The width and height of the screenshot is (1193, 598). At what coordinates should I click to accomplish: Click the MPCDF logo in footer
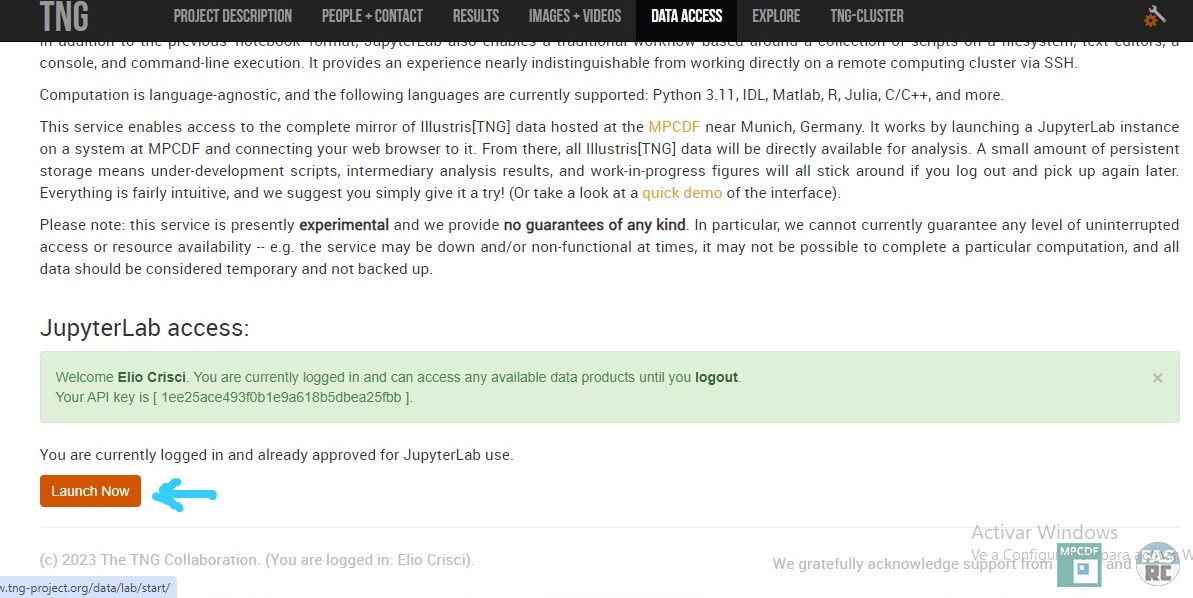coord(1079,565)
